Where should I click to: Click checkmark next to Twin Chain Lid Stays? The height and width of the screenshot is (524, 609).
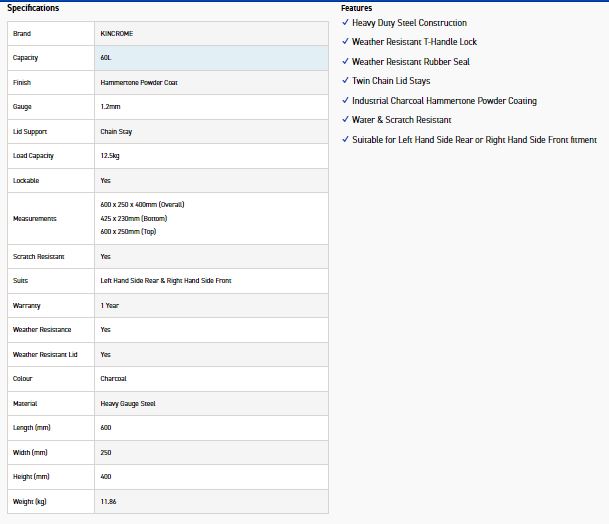345,80
